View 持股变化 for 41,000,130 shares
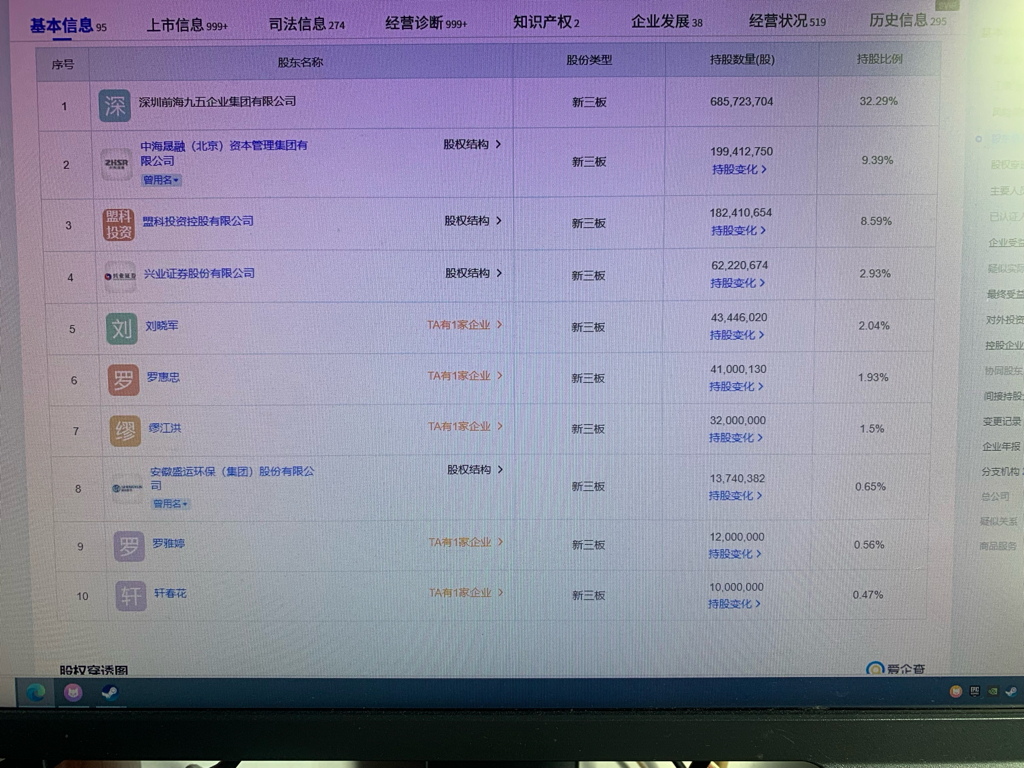The height and width of the screenshot is (768, 1024). click(736, 387)
